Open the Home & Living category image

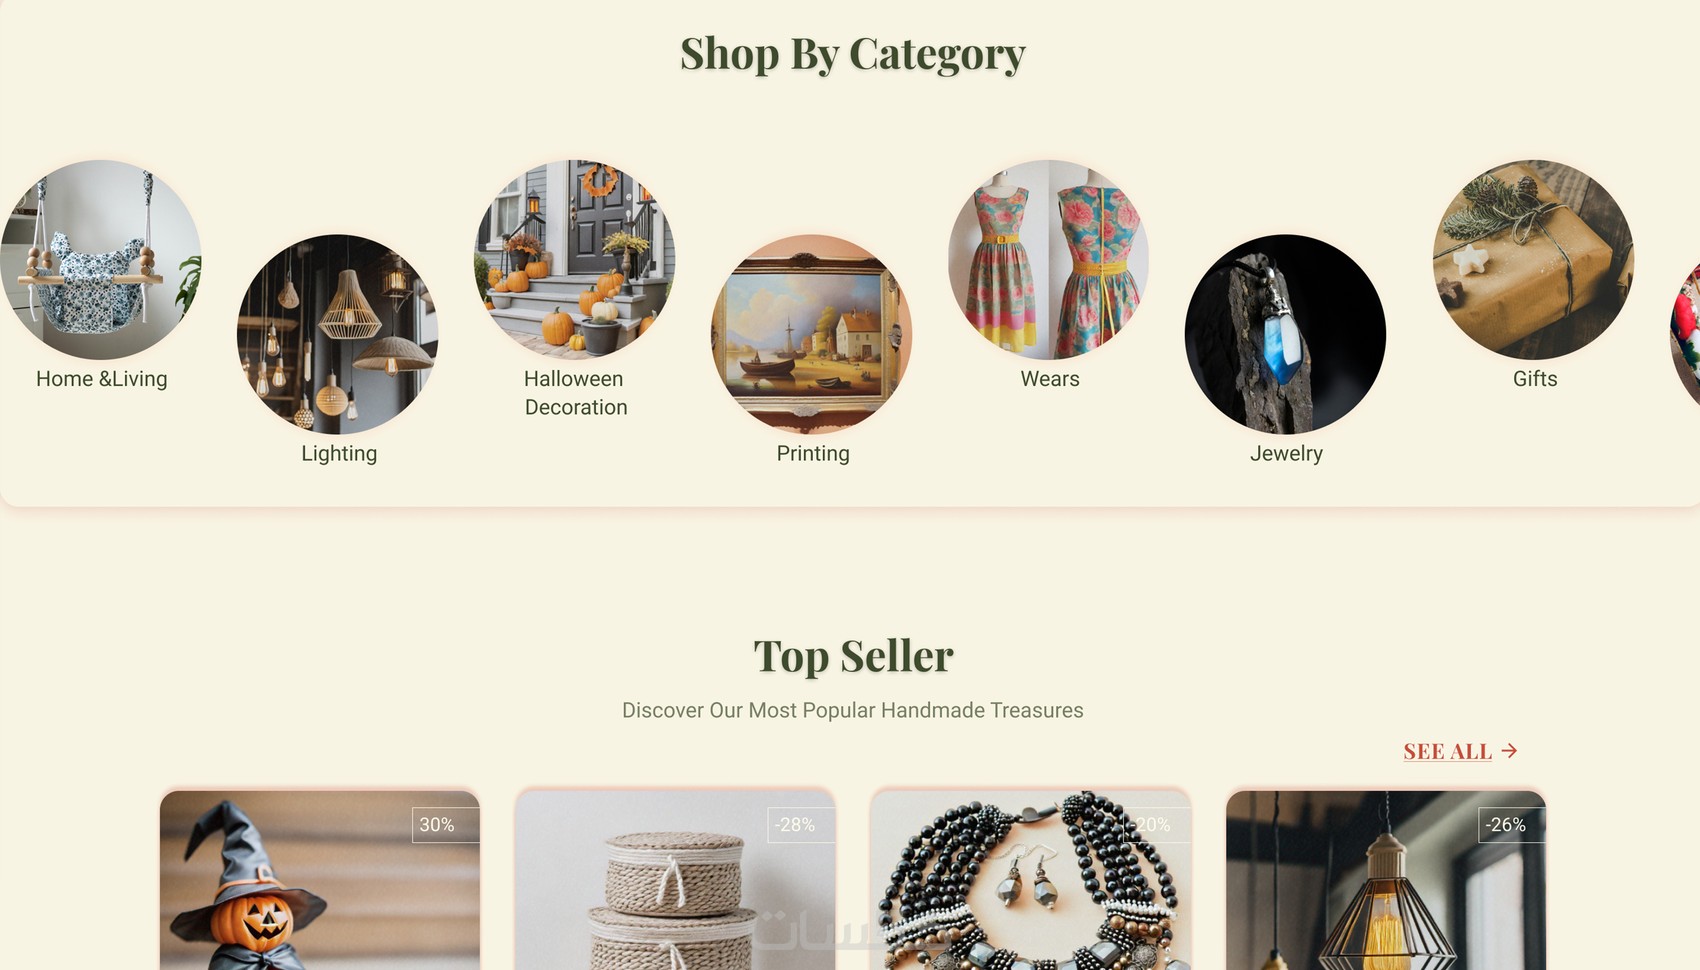click(x=101, y=260)
